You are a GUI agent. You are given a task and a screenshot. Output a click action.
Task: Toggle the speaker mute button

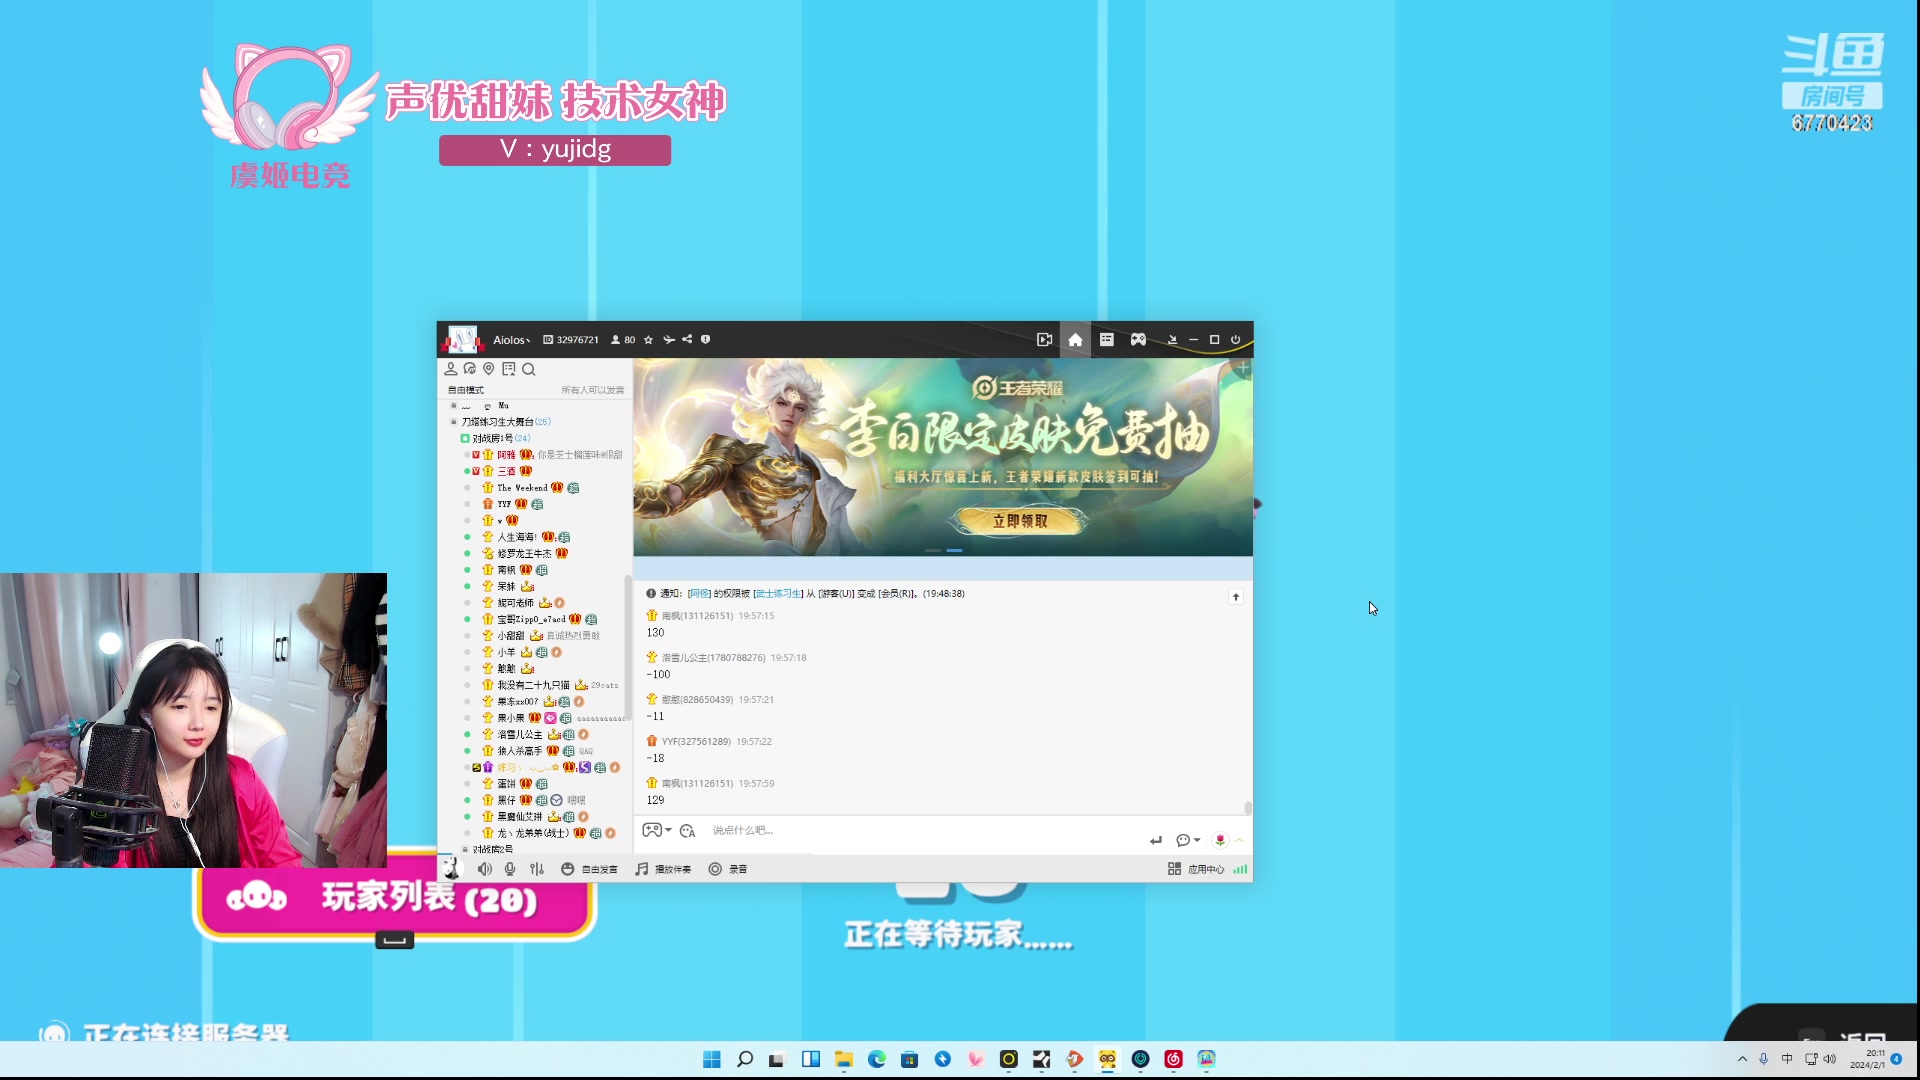coord(484,869)
